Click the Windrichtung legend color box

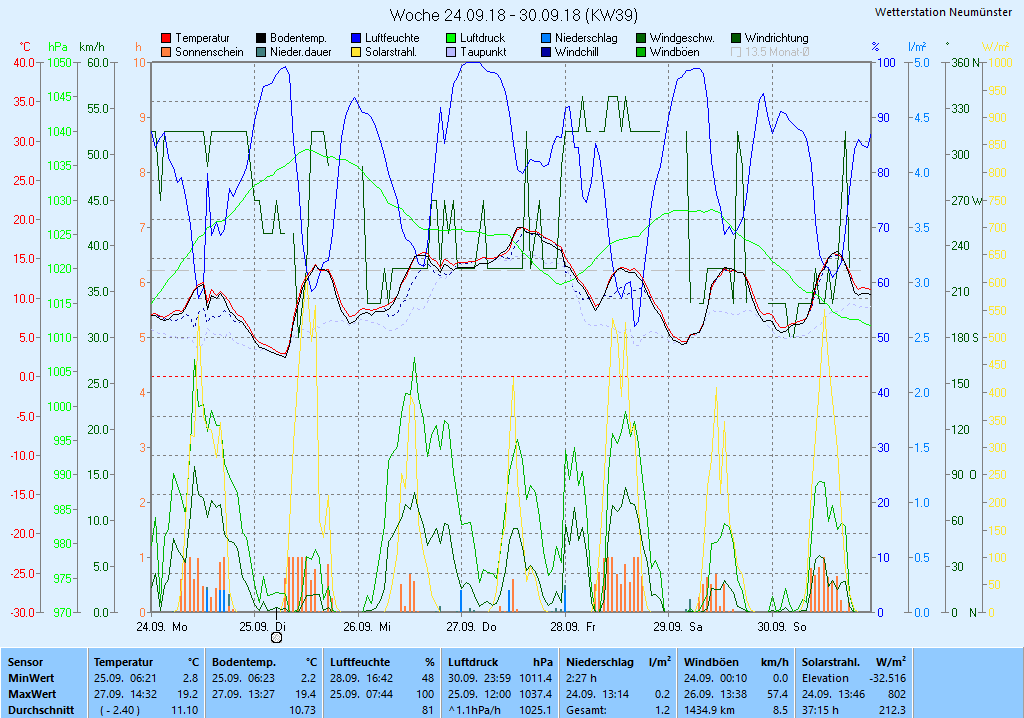[736, 39]
